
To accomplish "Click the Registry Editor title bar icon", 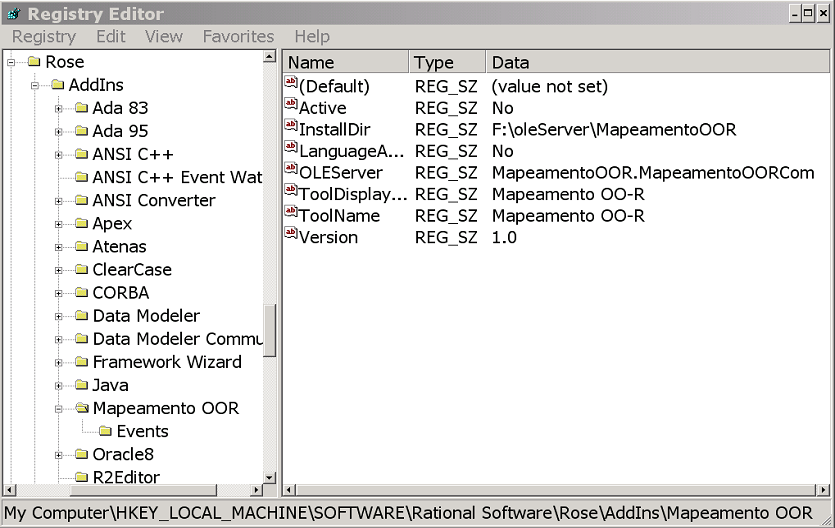I will (x=14, y=14).
